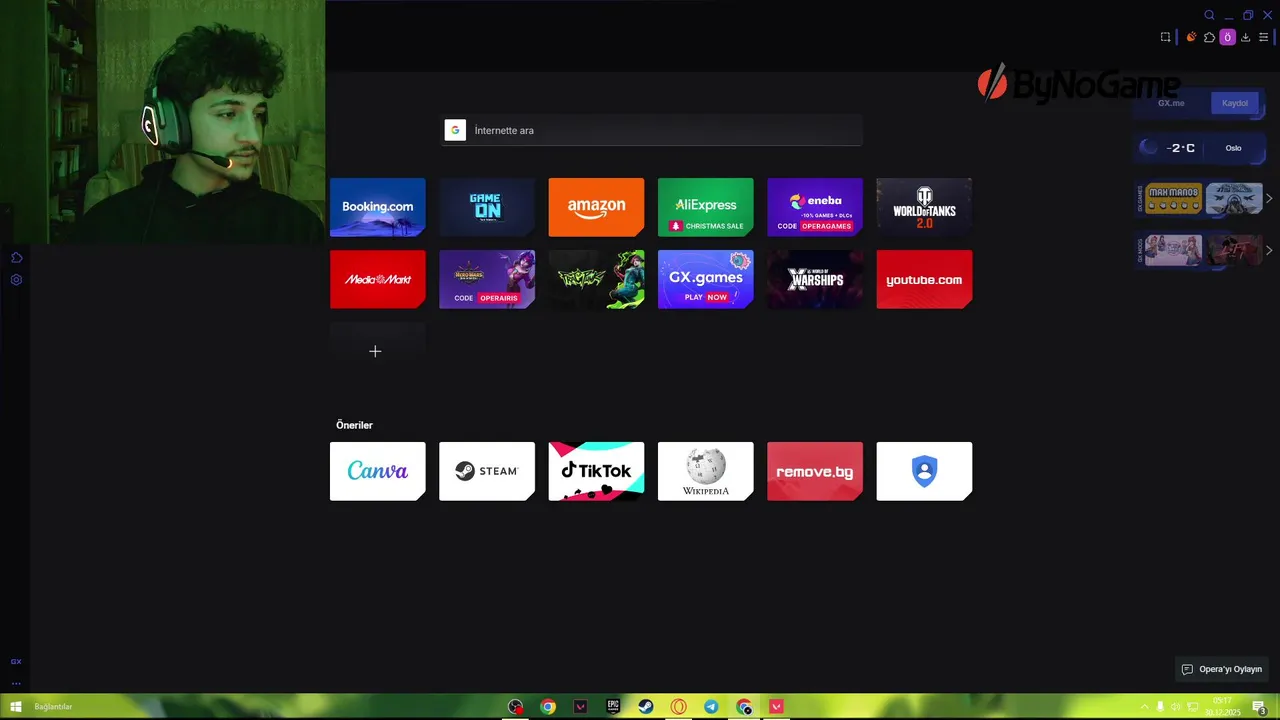1280x720 pixels.
Task: Open first Google Chrome taskbar icon
Action: (x=548, y=707)
